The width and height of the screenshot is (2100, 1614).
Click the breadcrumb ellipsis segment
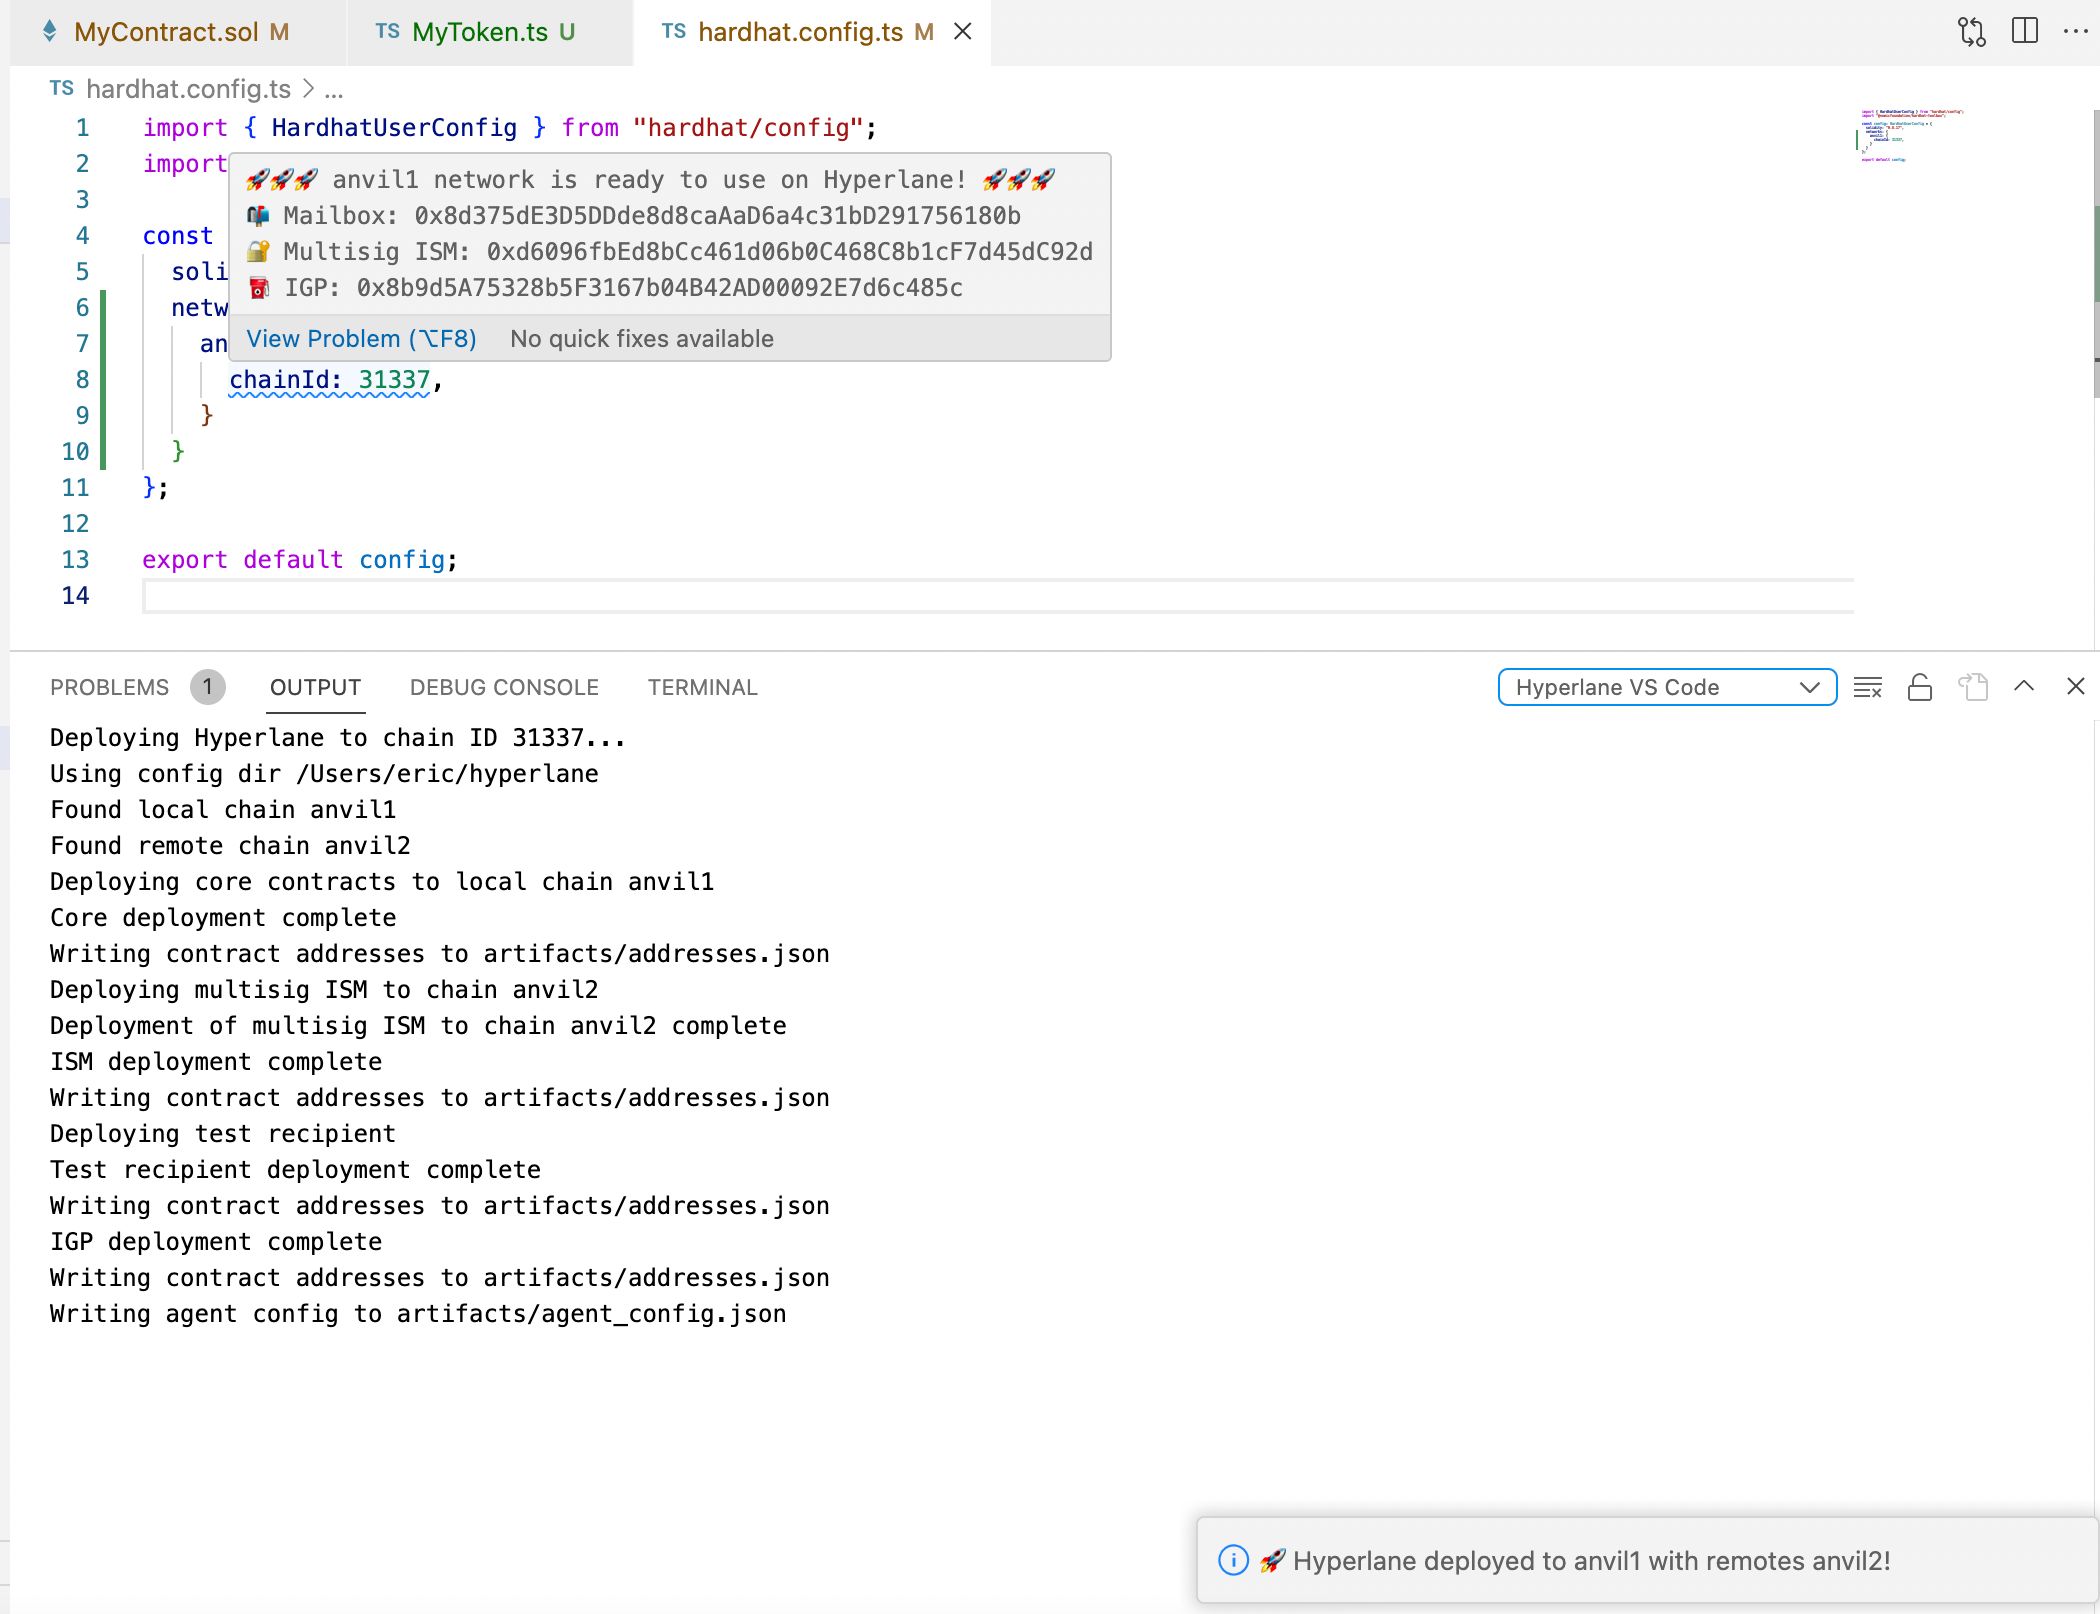[x=334, y=90]
